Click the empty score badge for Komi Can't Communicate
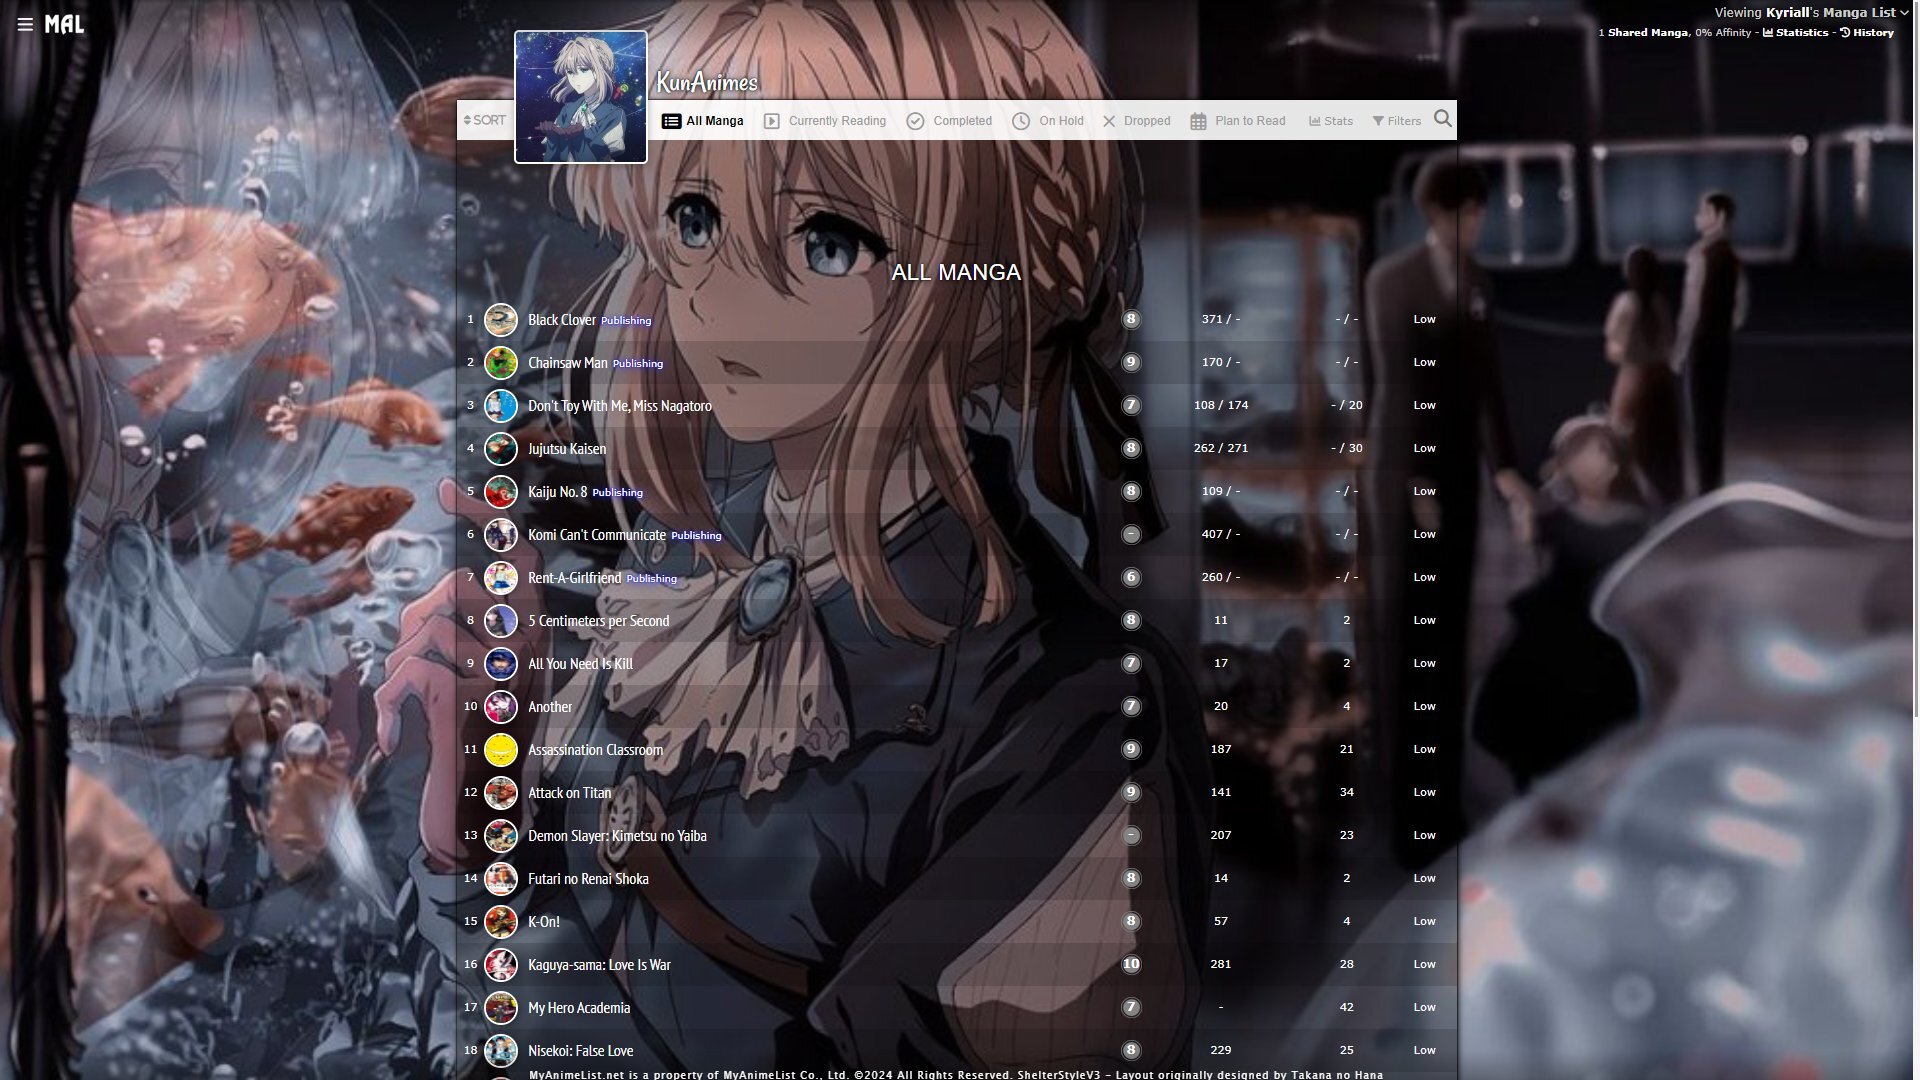The image size is (1920, 1080). 1131,535
